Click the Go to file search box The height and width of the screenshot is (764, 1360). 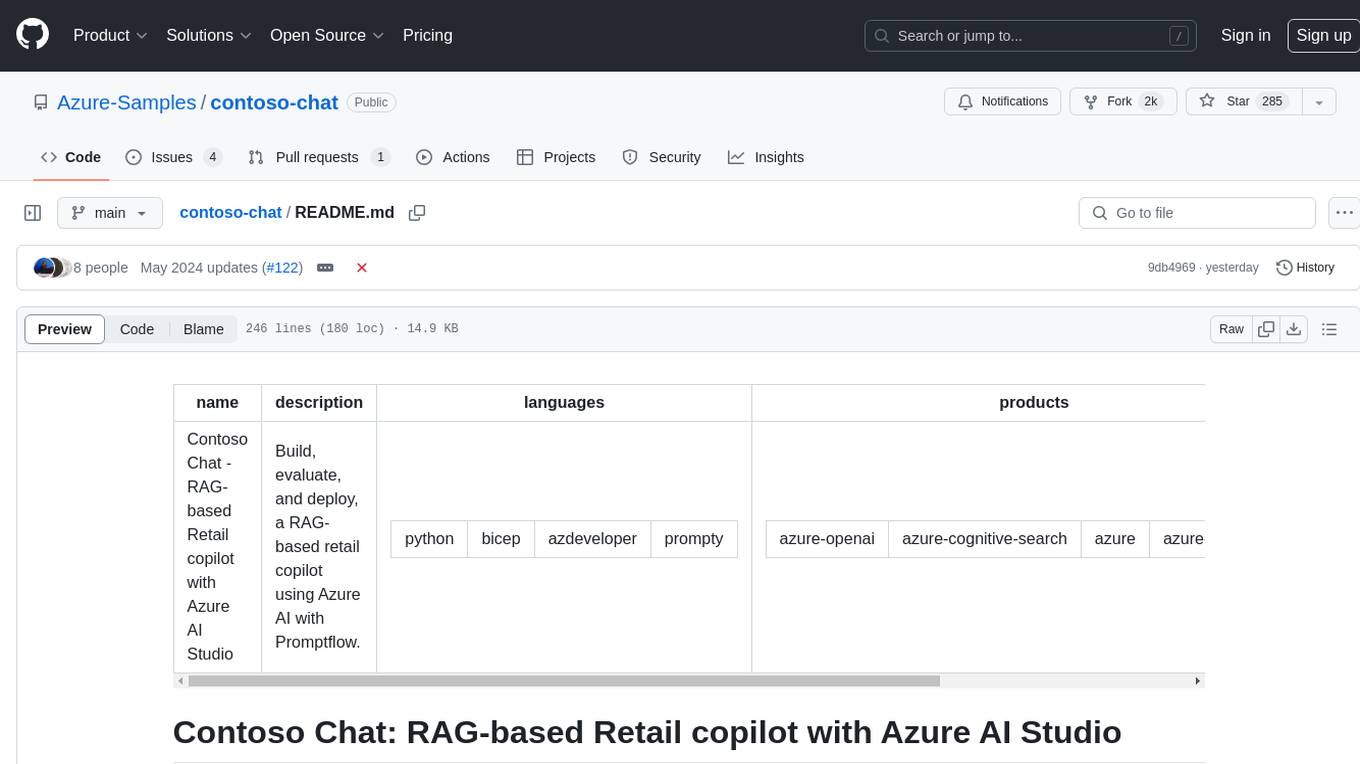(1197, 213)
